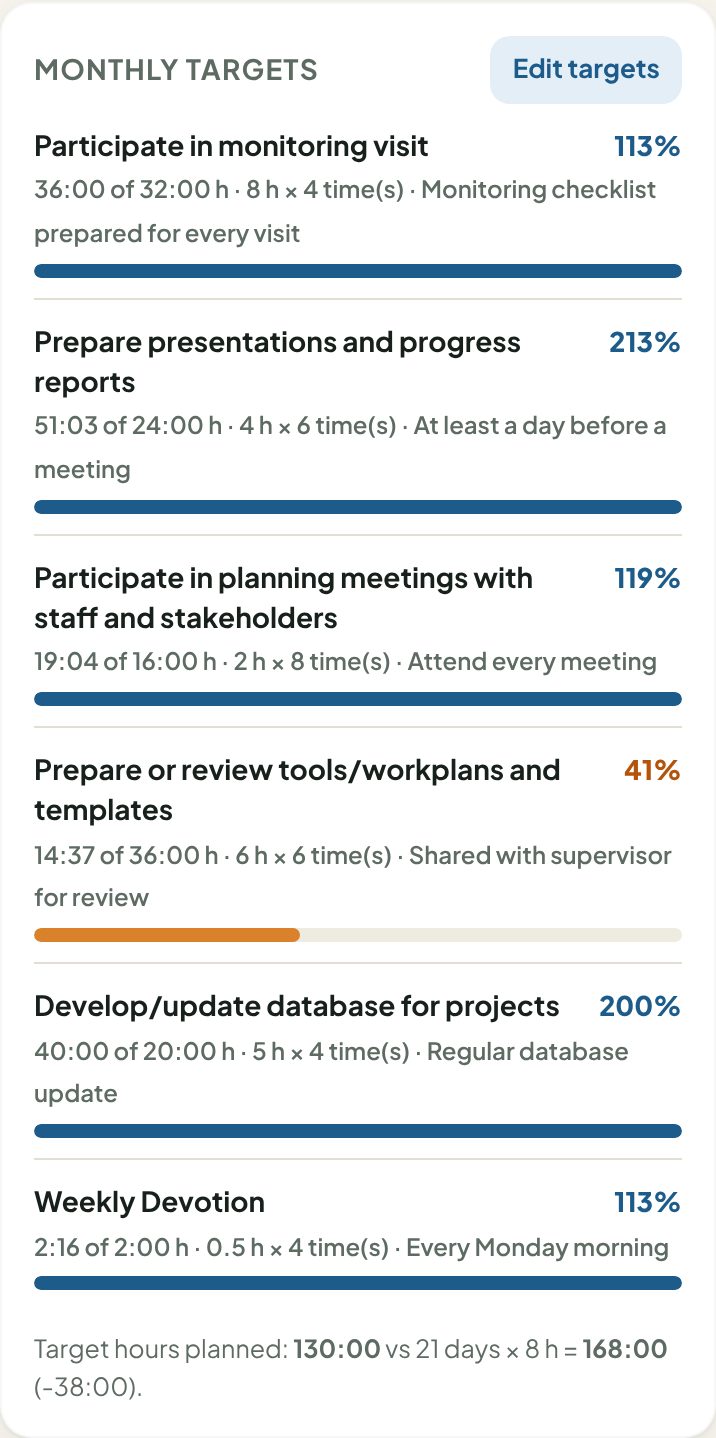Click the Target hours planned summary

point(351,1369)
